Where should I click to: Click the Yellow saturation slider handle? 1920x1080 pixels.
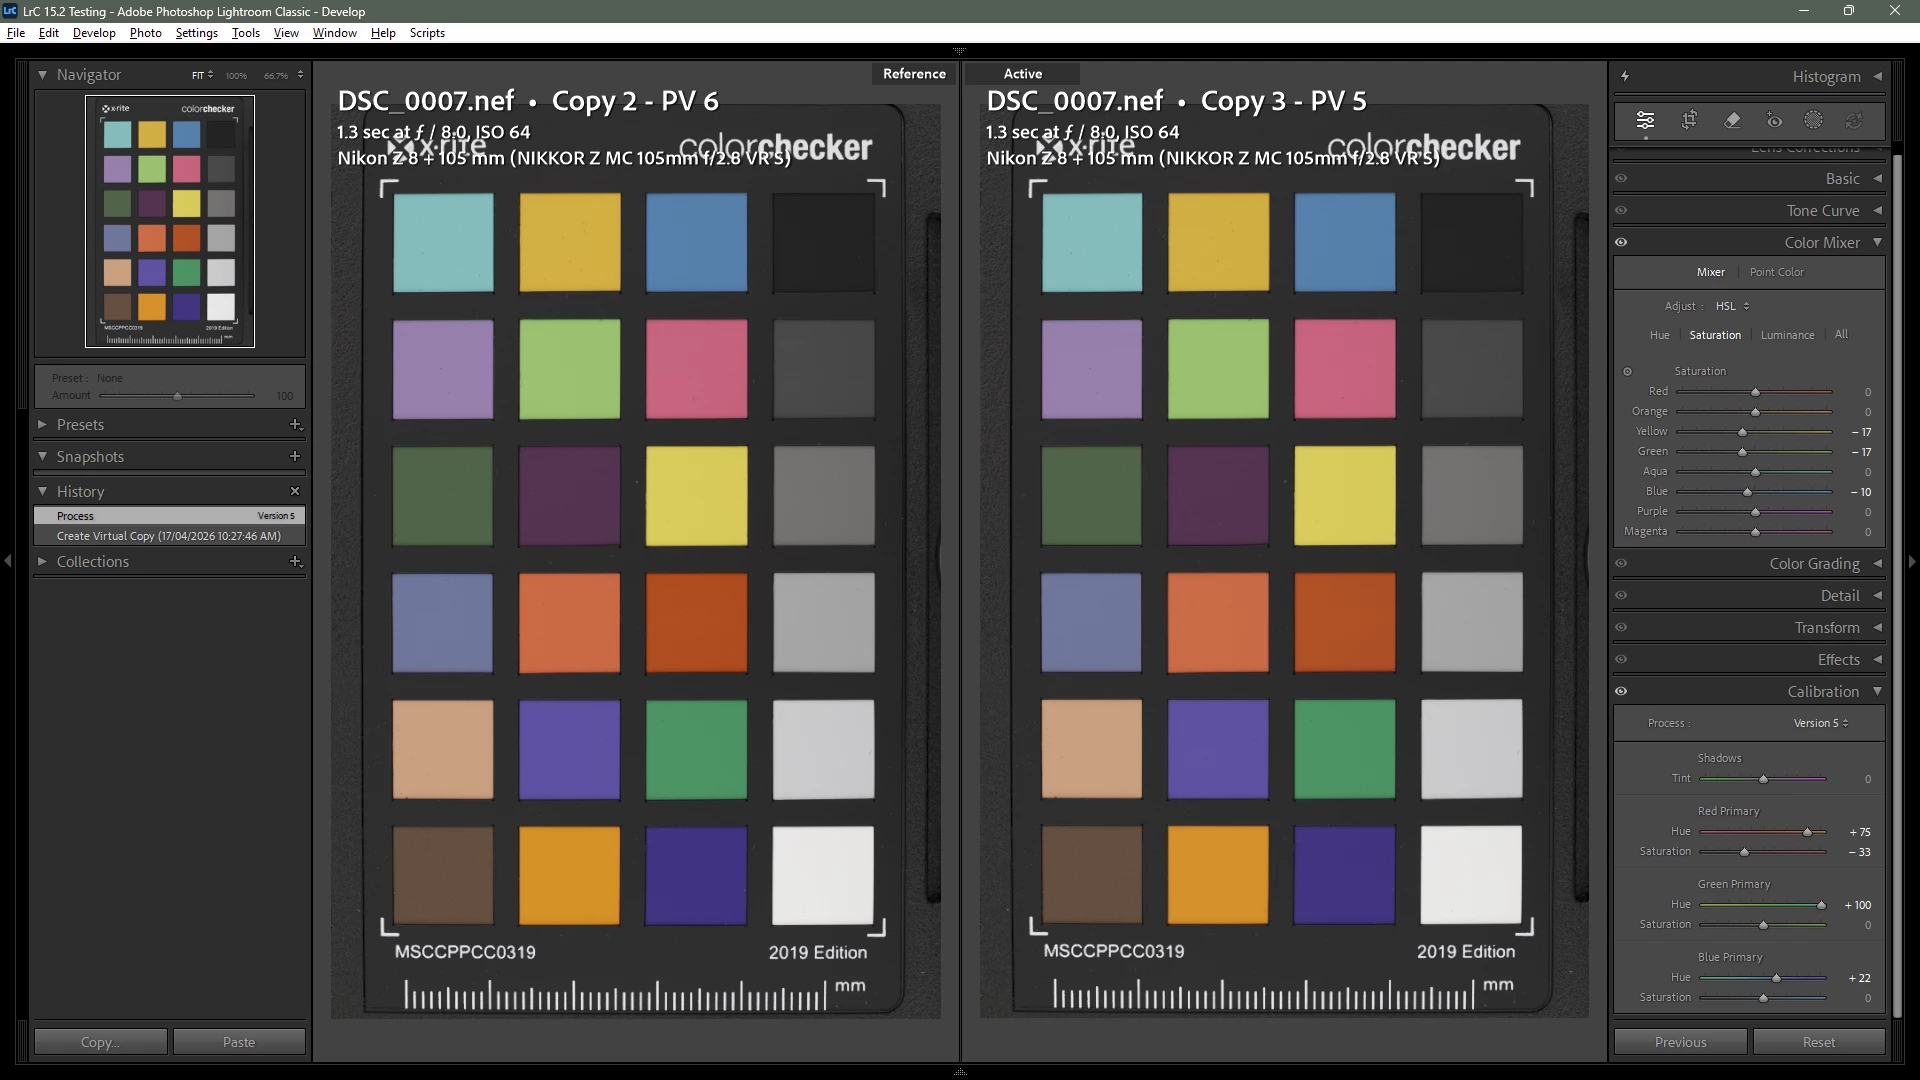point(1742,432)
